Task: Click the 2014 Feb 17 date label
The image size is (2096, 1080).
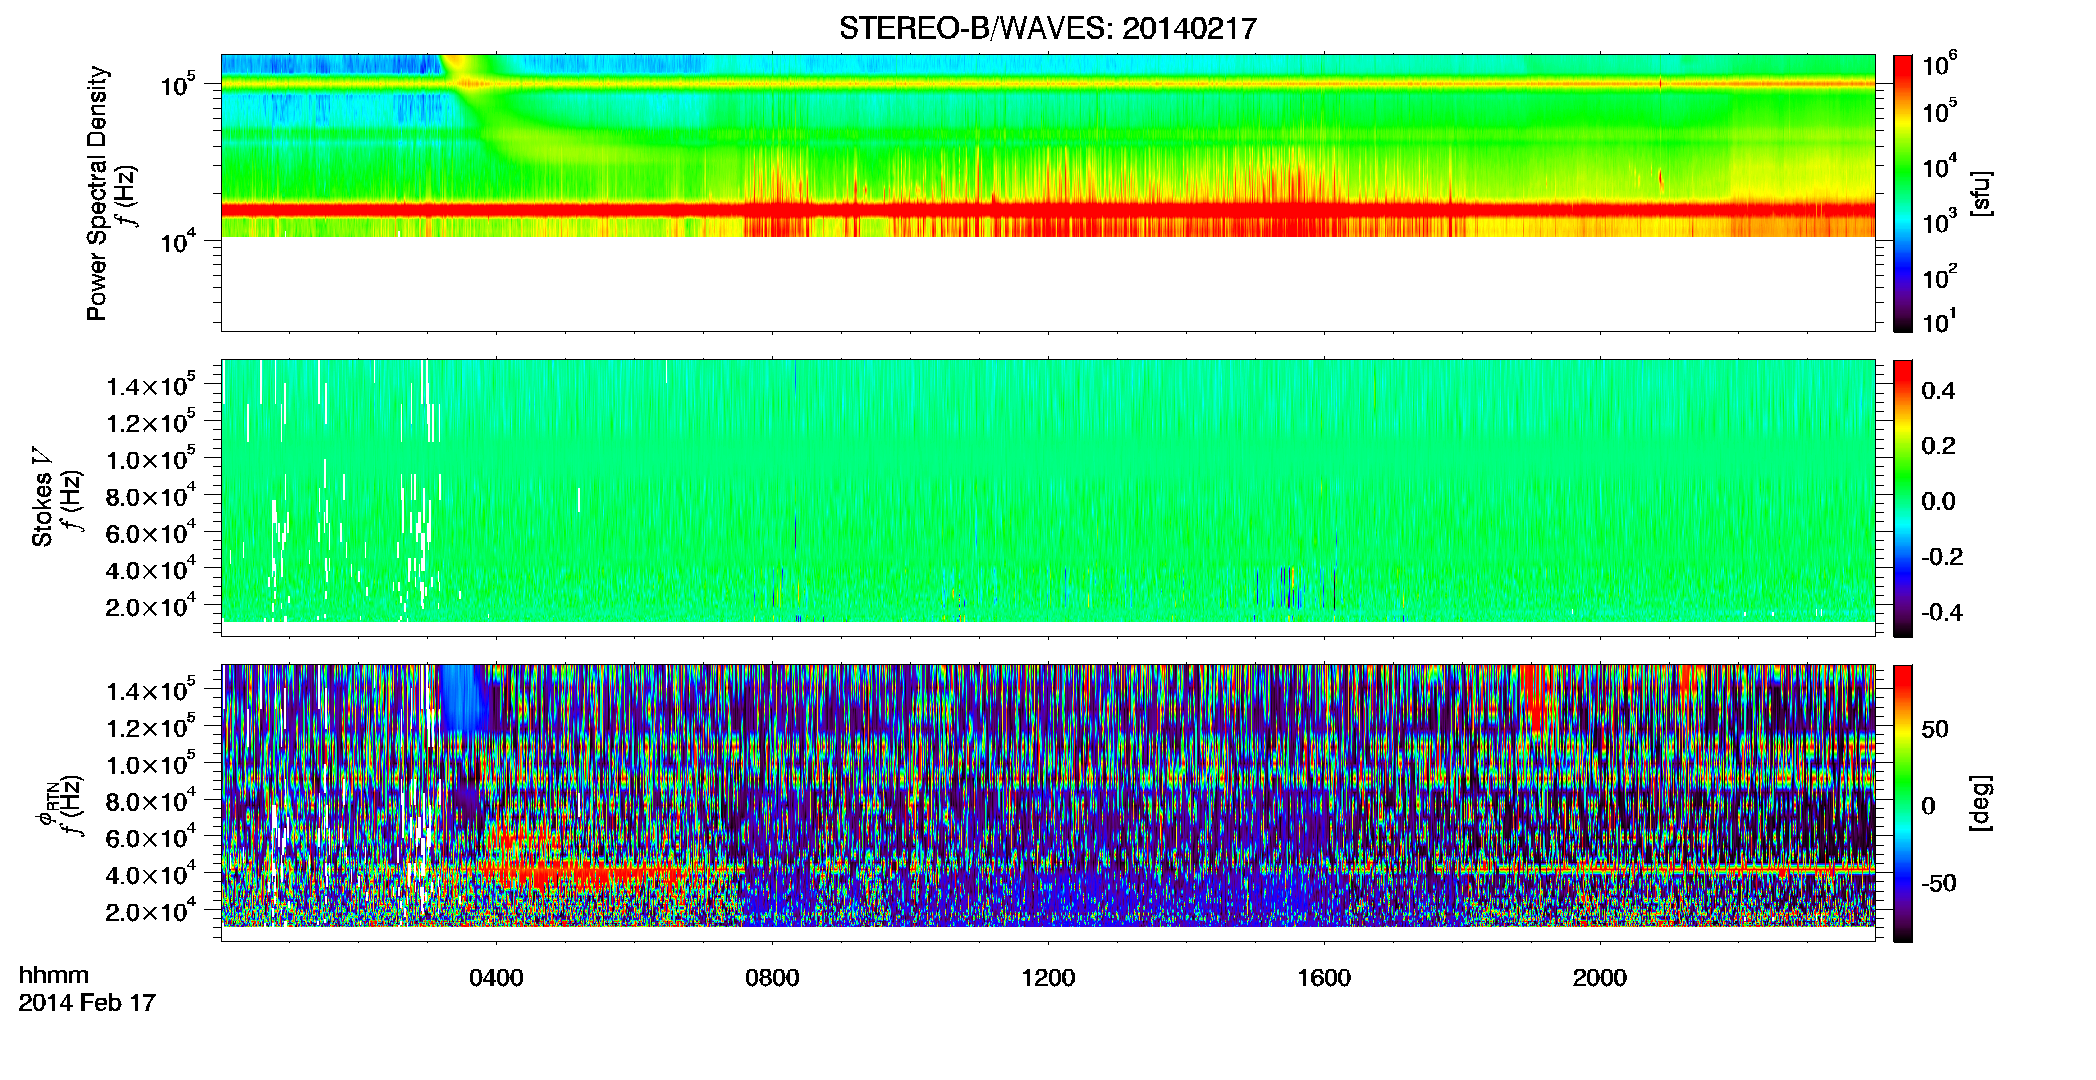Action: (x=87, y=1003)
